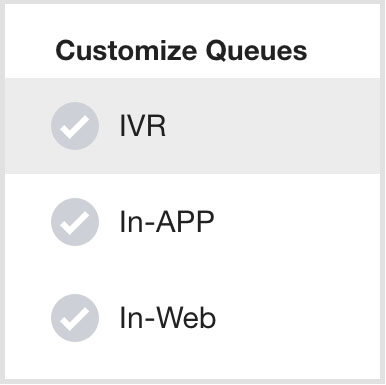Deselect IVR in Customize Queues list
The height and width of the screenshot is (385, 386).
tap(75, 126)
